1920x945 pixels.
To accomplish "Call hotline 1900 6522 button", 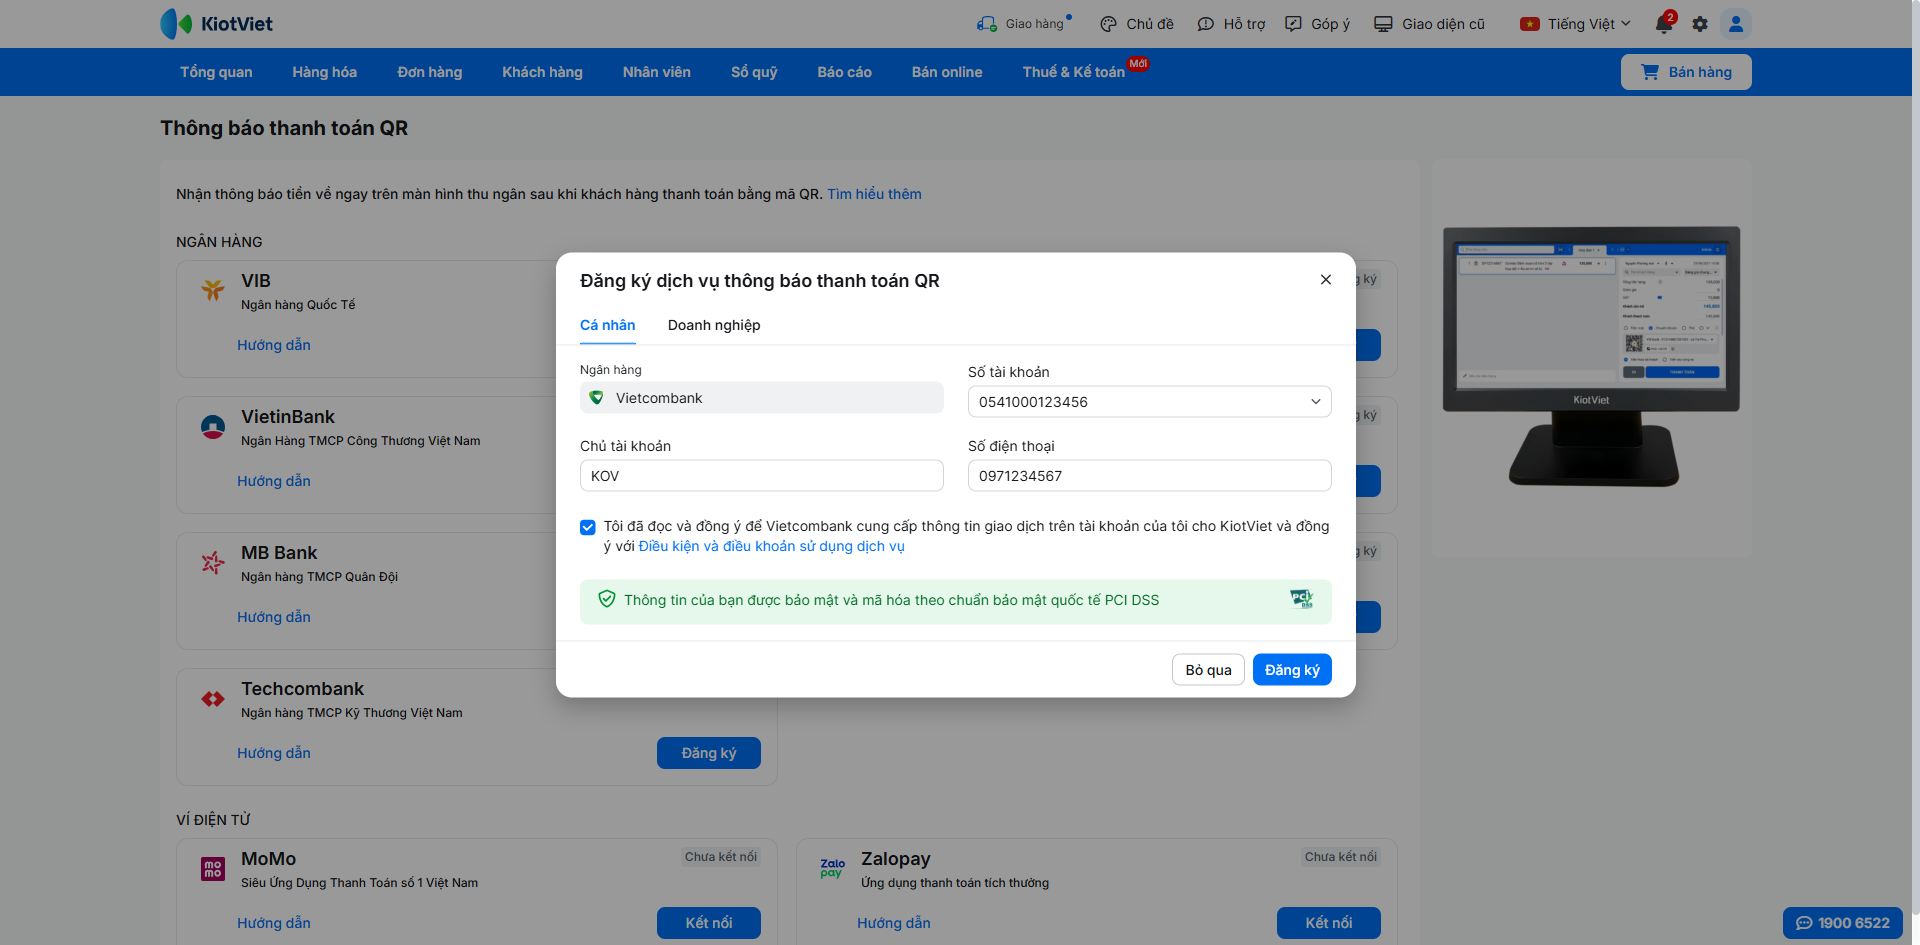I will tap(1843, 923).
